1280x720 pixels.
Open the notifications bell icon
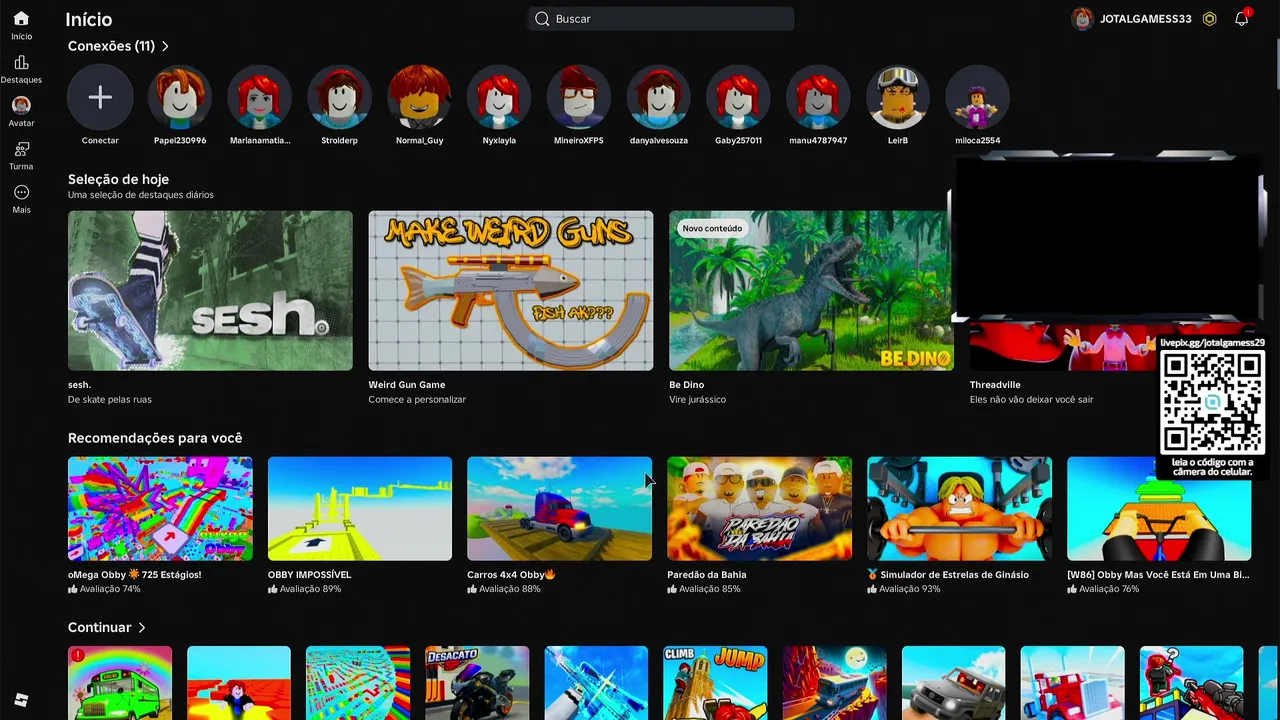[x=1242, y=18]
